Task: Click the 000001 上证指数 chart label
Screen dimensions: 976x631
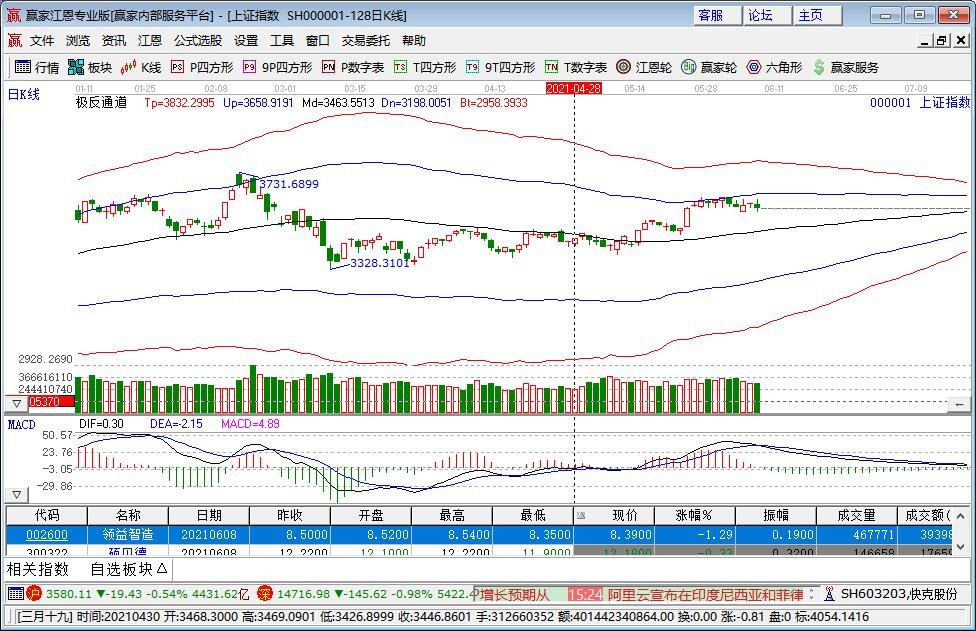Action: coord(920,103)
